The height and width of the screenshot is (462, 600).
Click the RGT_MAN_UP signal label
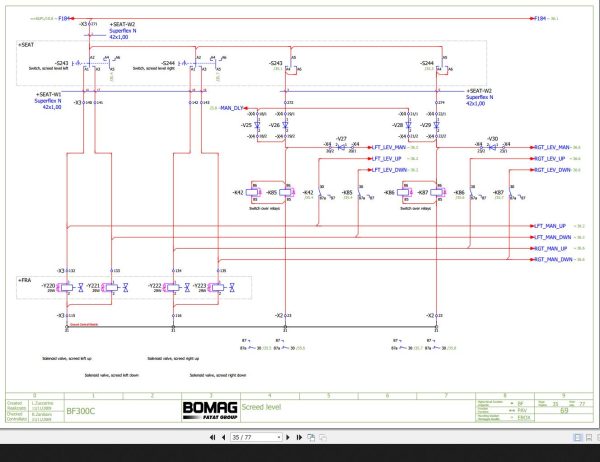click(x=551, y=248)
